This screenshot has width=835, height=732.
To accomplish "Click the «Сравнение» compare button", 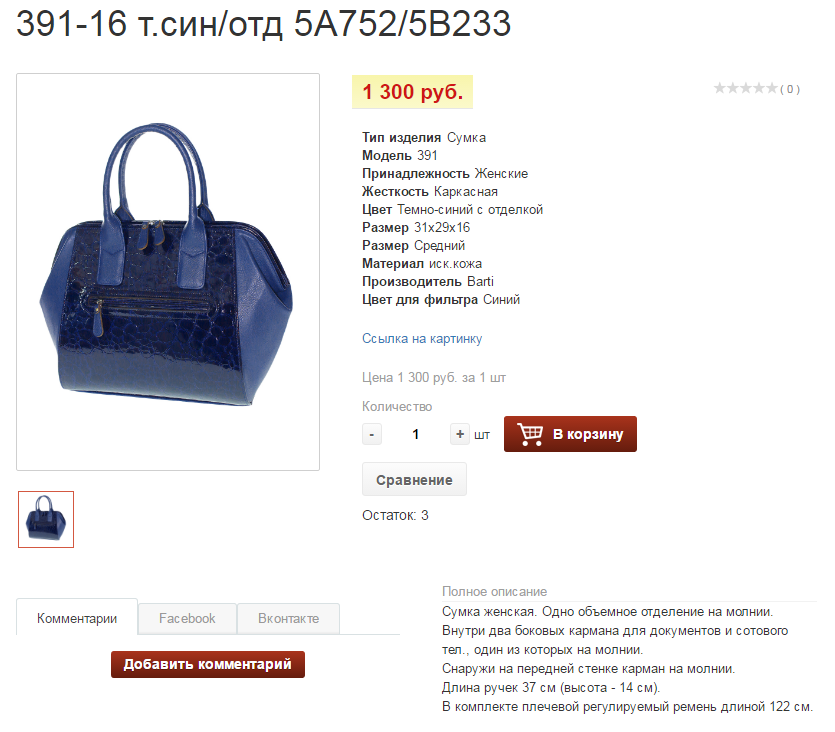I will click(x=414, y=480).
